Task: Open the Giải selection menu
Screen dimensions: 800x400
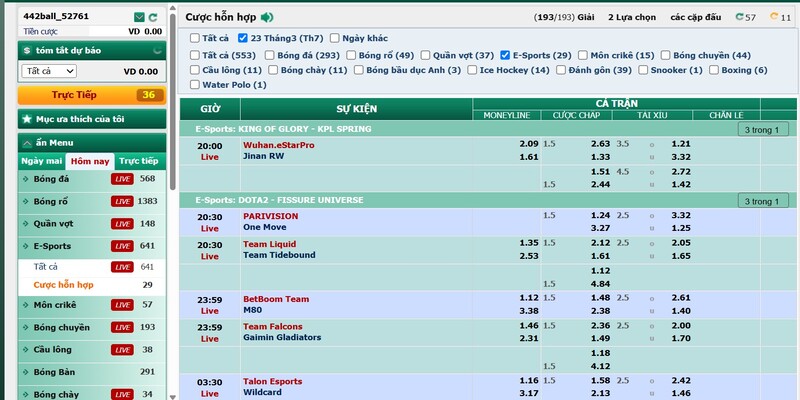Action: [564, 17]
